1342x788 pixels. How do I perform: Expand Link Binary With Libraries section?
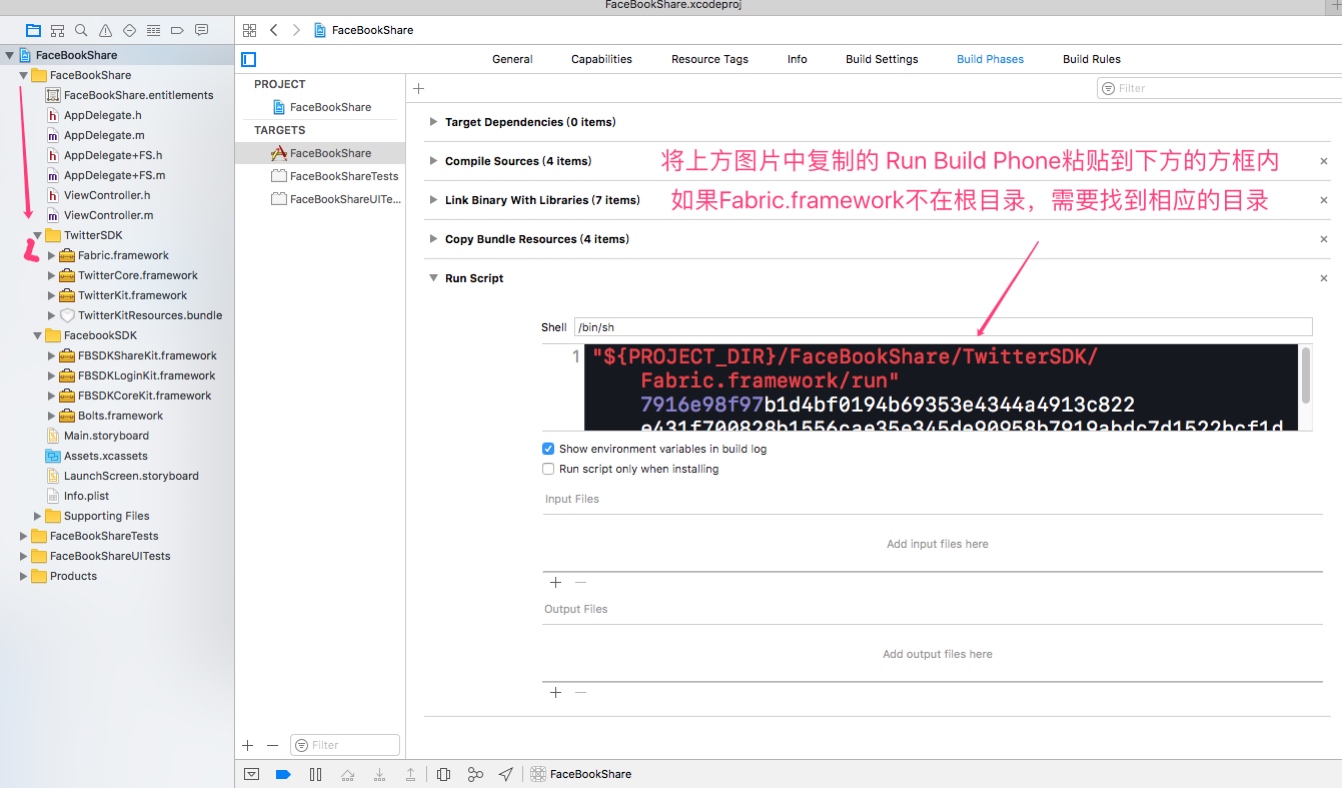(433, 200)
